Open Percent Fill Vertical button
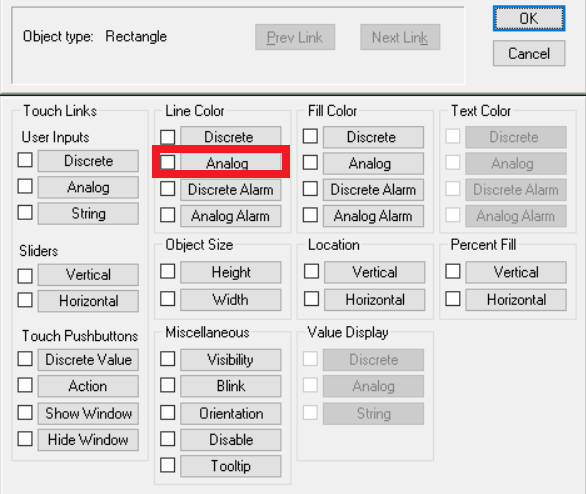 pos(516,272)
